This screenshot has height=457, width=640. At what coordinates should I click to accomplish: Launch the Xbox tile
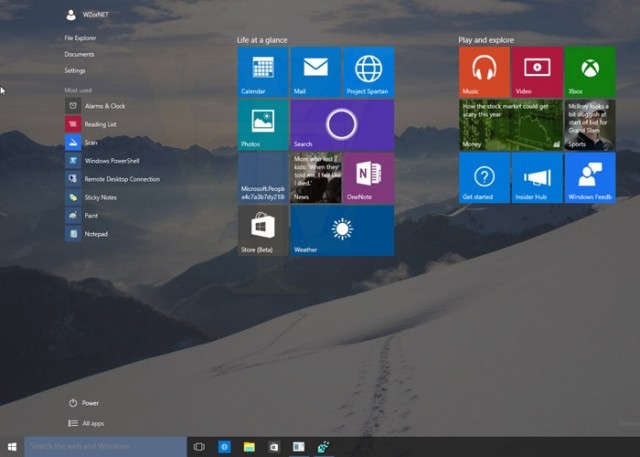pos(590,72)
